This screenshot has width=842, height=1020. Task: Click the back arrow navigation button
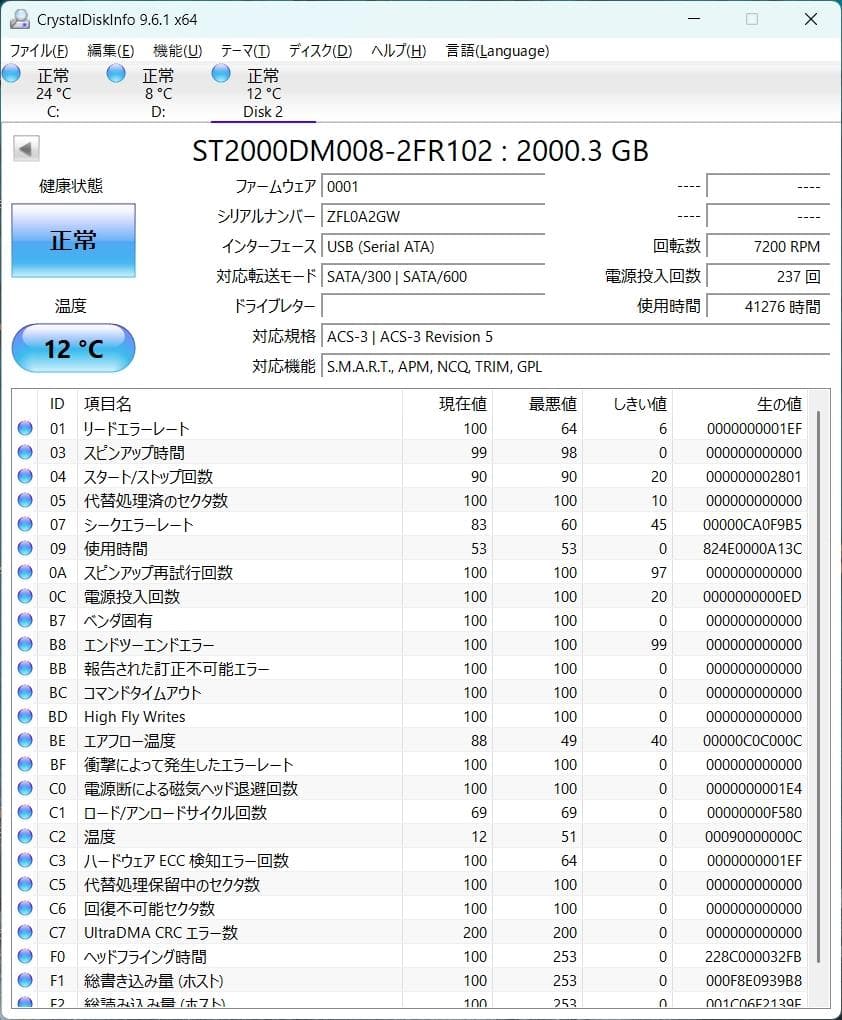coord(24,148)
